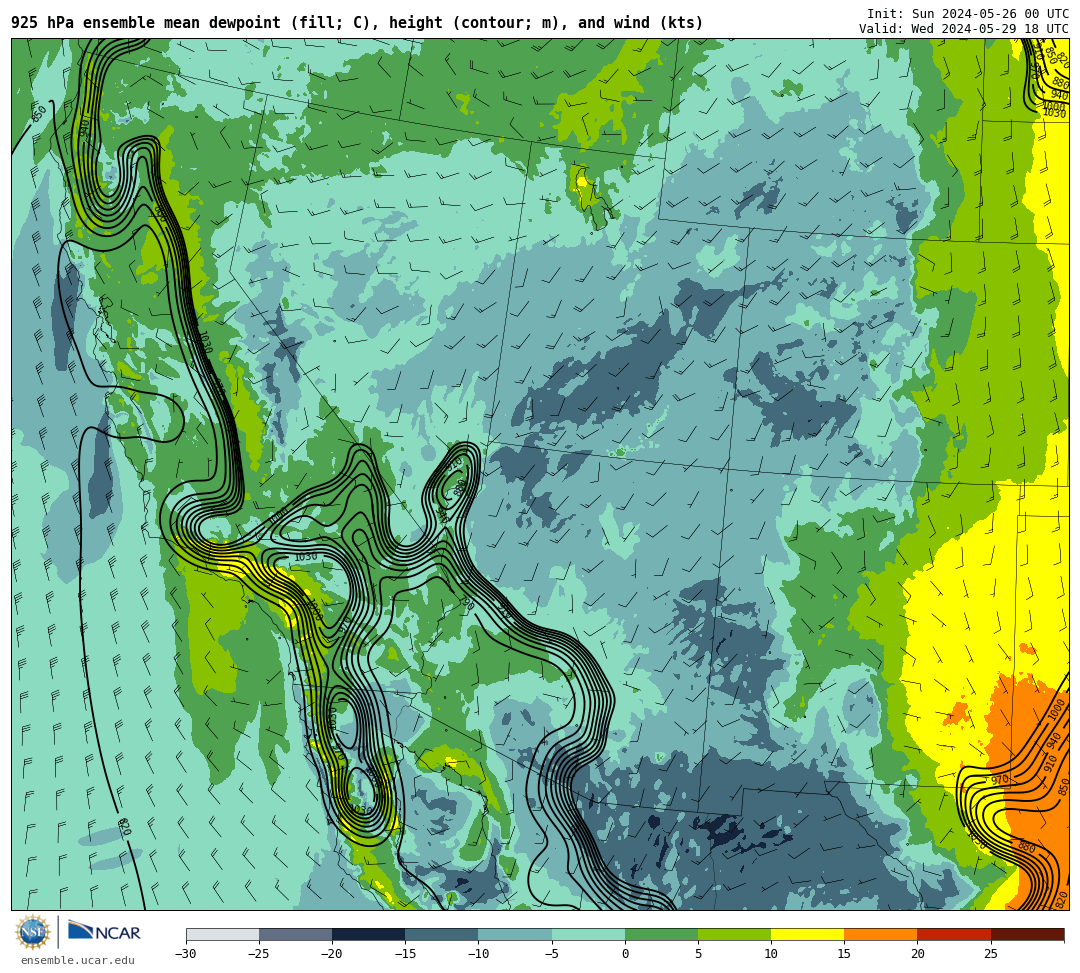Click the 5 to 10 lime colorbar swatch
The height and width of the screenshot is (973, 1080).
click(x=734, y=934)
